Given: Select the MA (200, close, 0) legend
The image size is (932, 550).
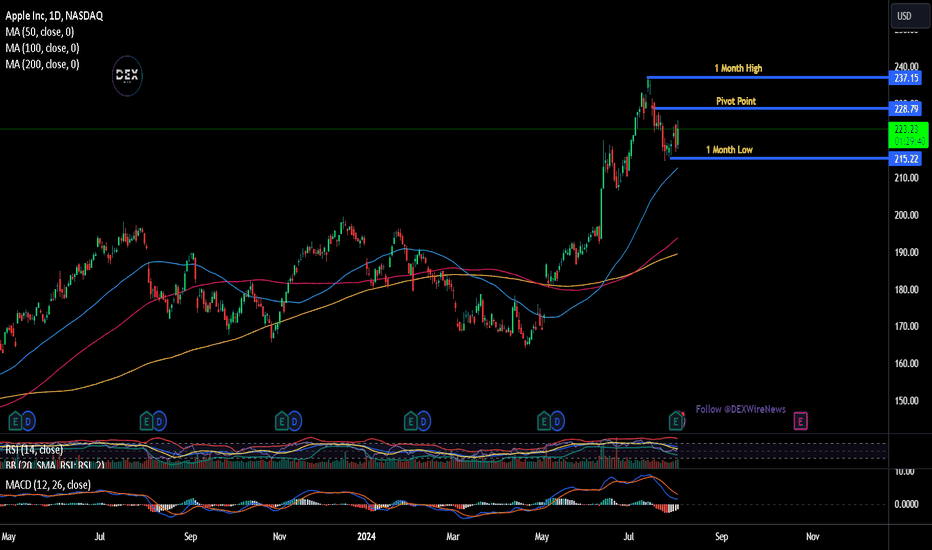Looking at the screenshot, I should coord(42,64).
